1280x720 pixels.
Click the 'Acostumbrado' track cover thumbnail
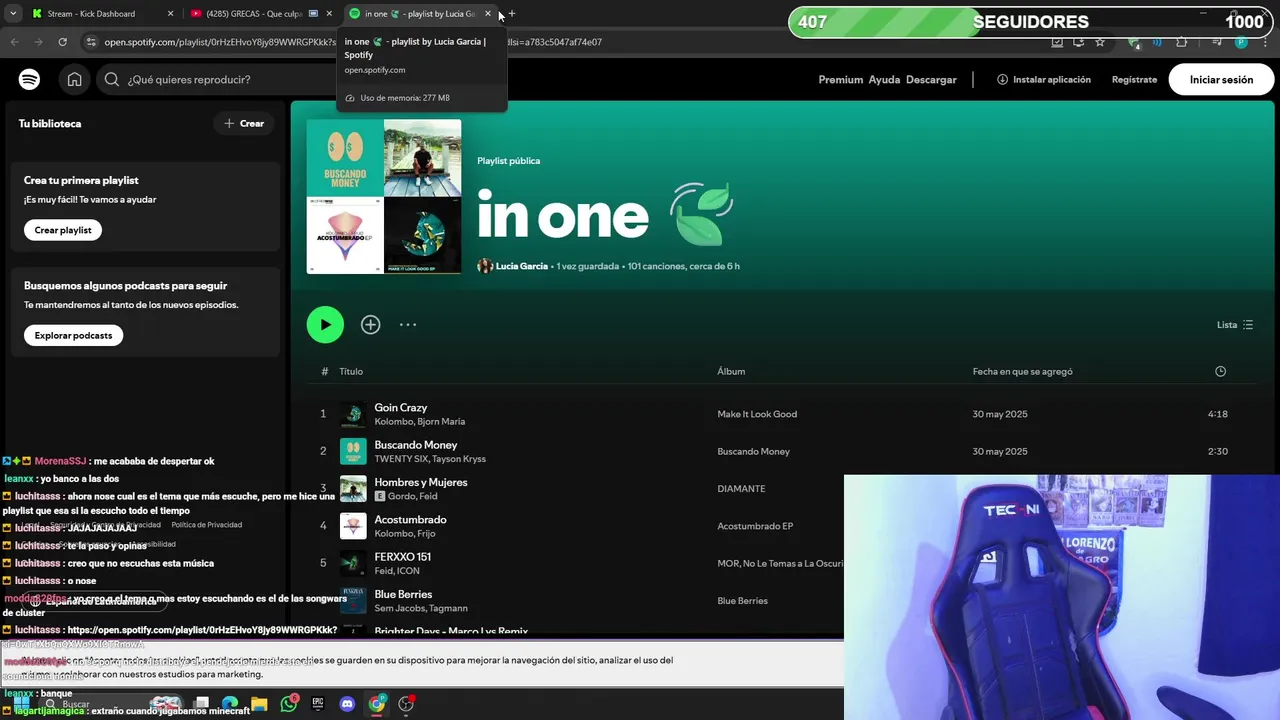point(353,526)
